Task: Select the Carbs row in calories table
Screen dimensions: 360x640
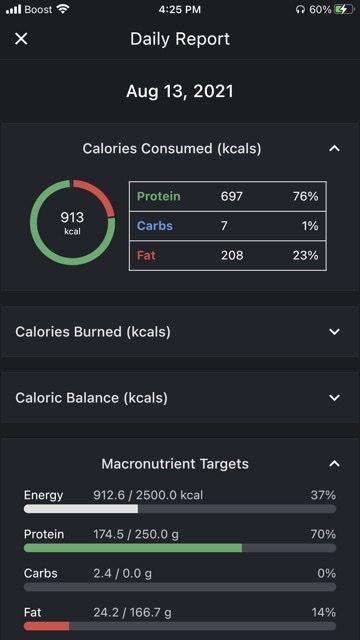Action: 228,226
